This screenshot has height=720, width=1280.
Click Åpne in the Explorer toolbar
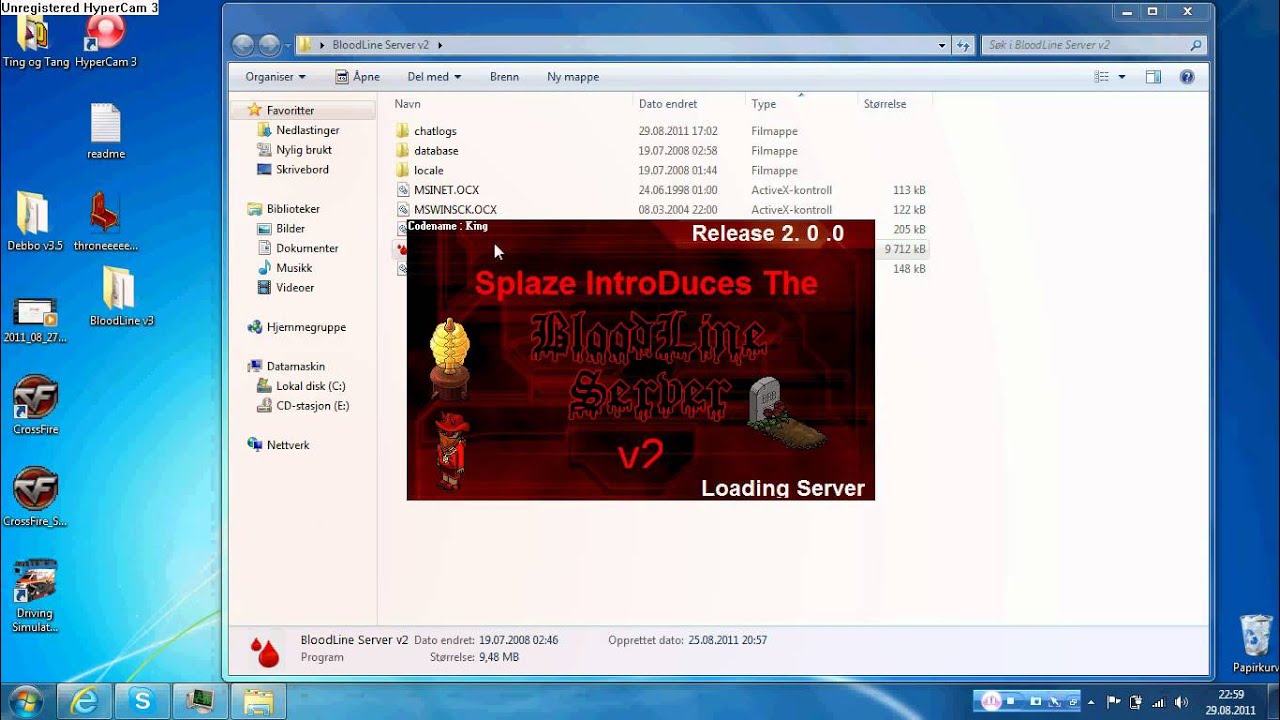click(357, 77)
